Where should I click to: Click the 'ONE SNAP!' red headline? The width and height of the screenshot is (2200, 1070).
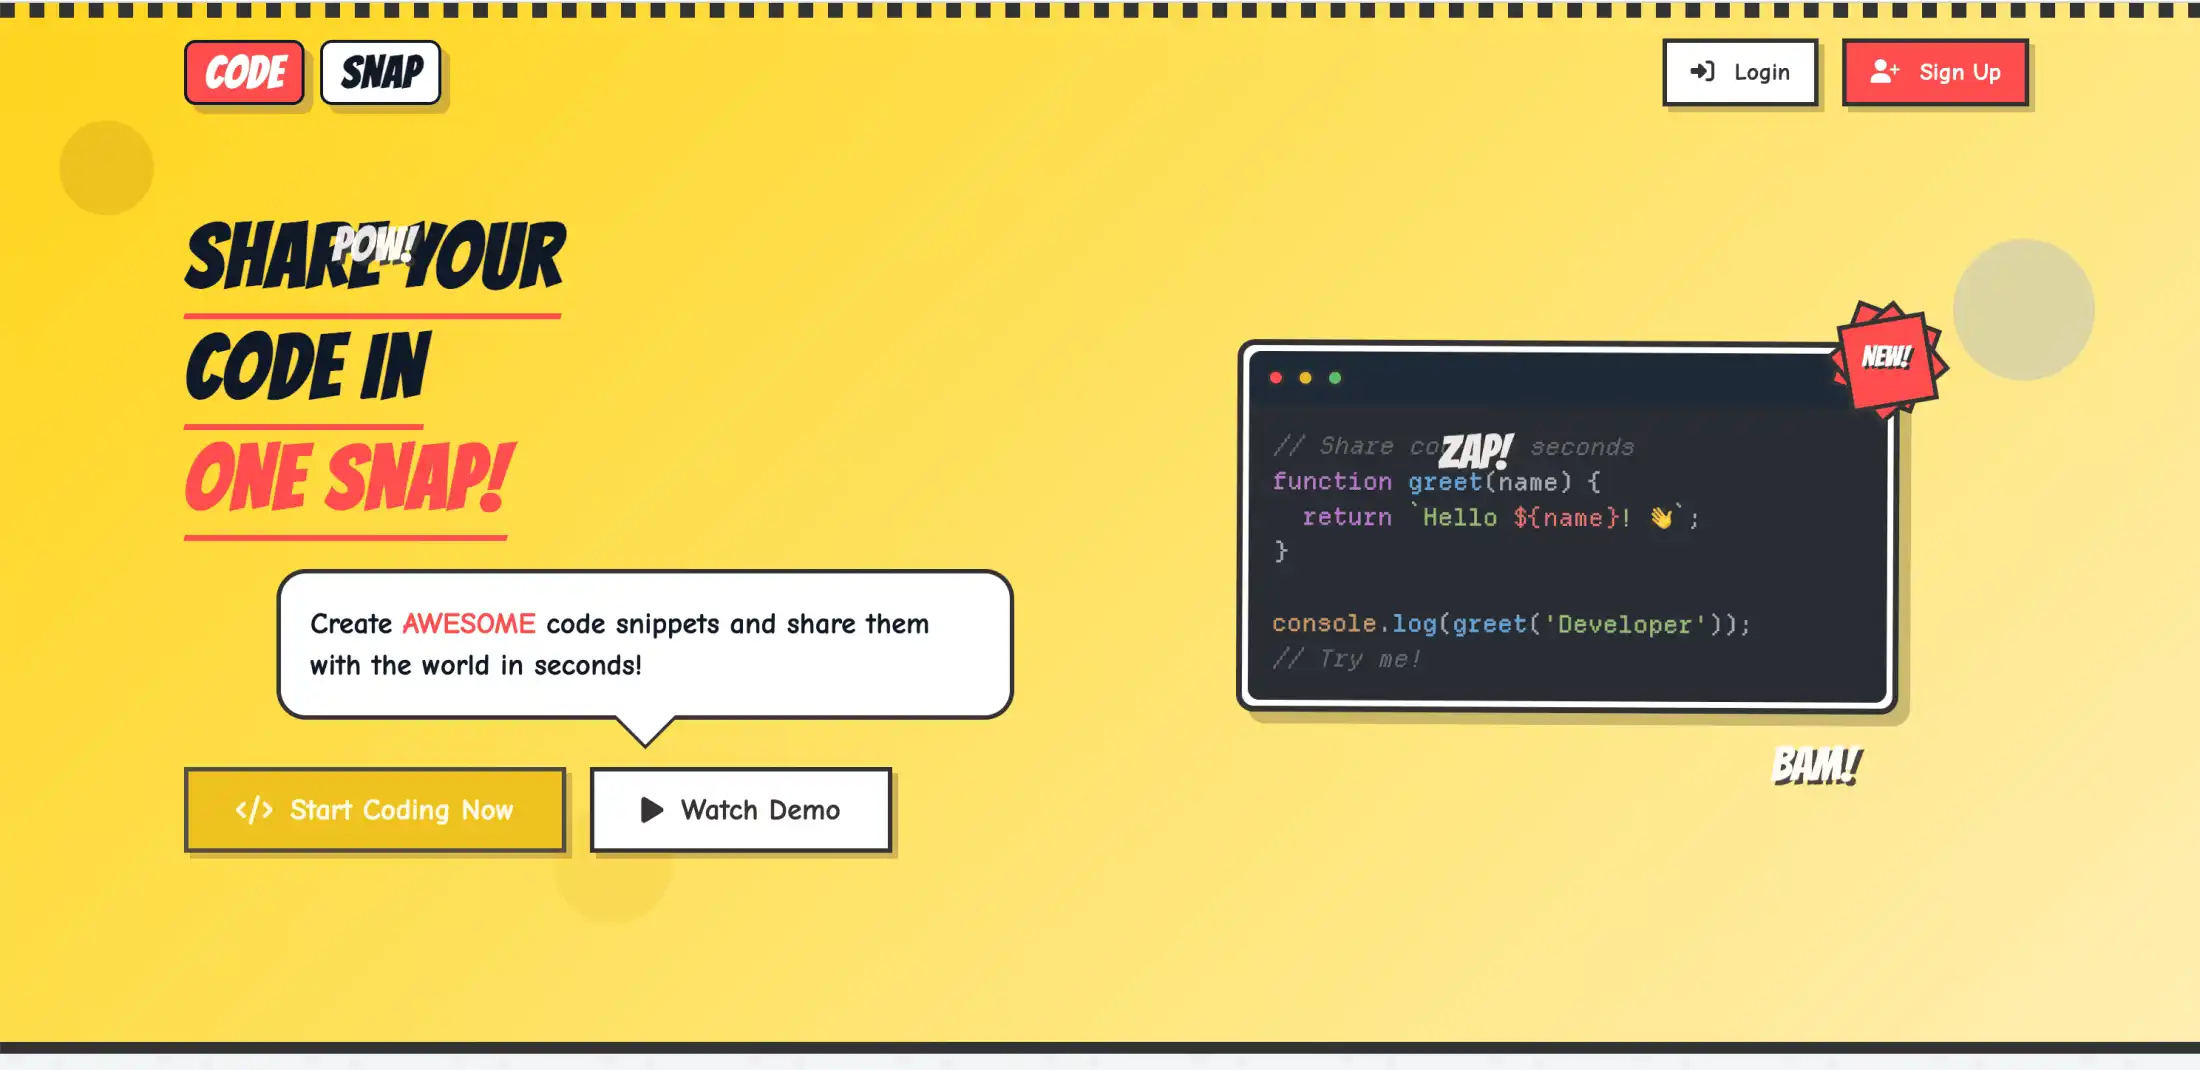pyautogui.click(x=349, y=478)
